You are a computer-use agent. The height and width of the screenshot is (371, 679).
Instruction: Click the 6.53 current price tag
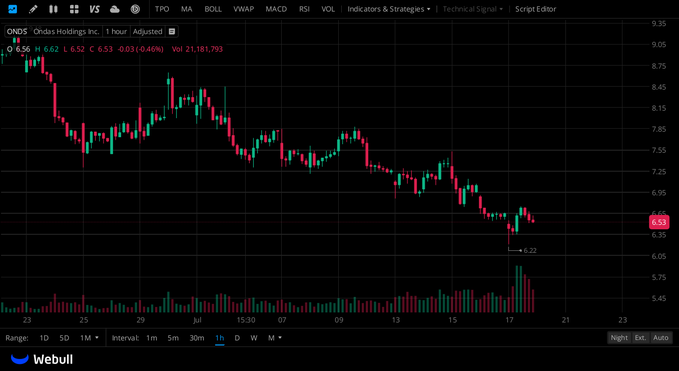[x=659, y=222]
